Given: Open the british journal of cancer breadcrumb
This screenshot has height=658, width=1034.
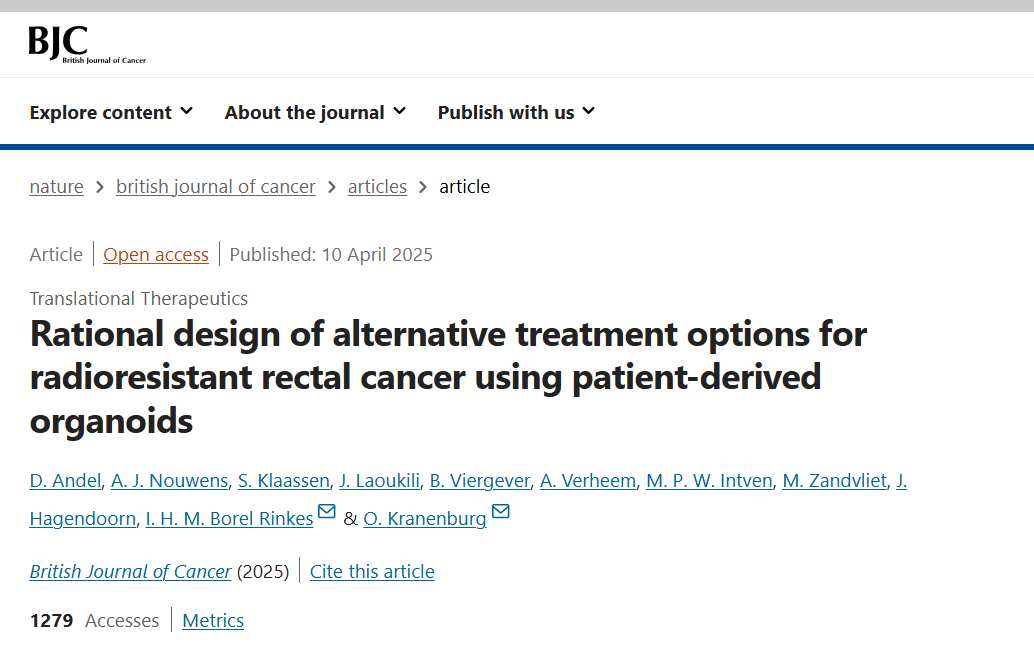Looking at the screenshot, I should coord(216,187).
